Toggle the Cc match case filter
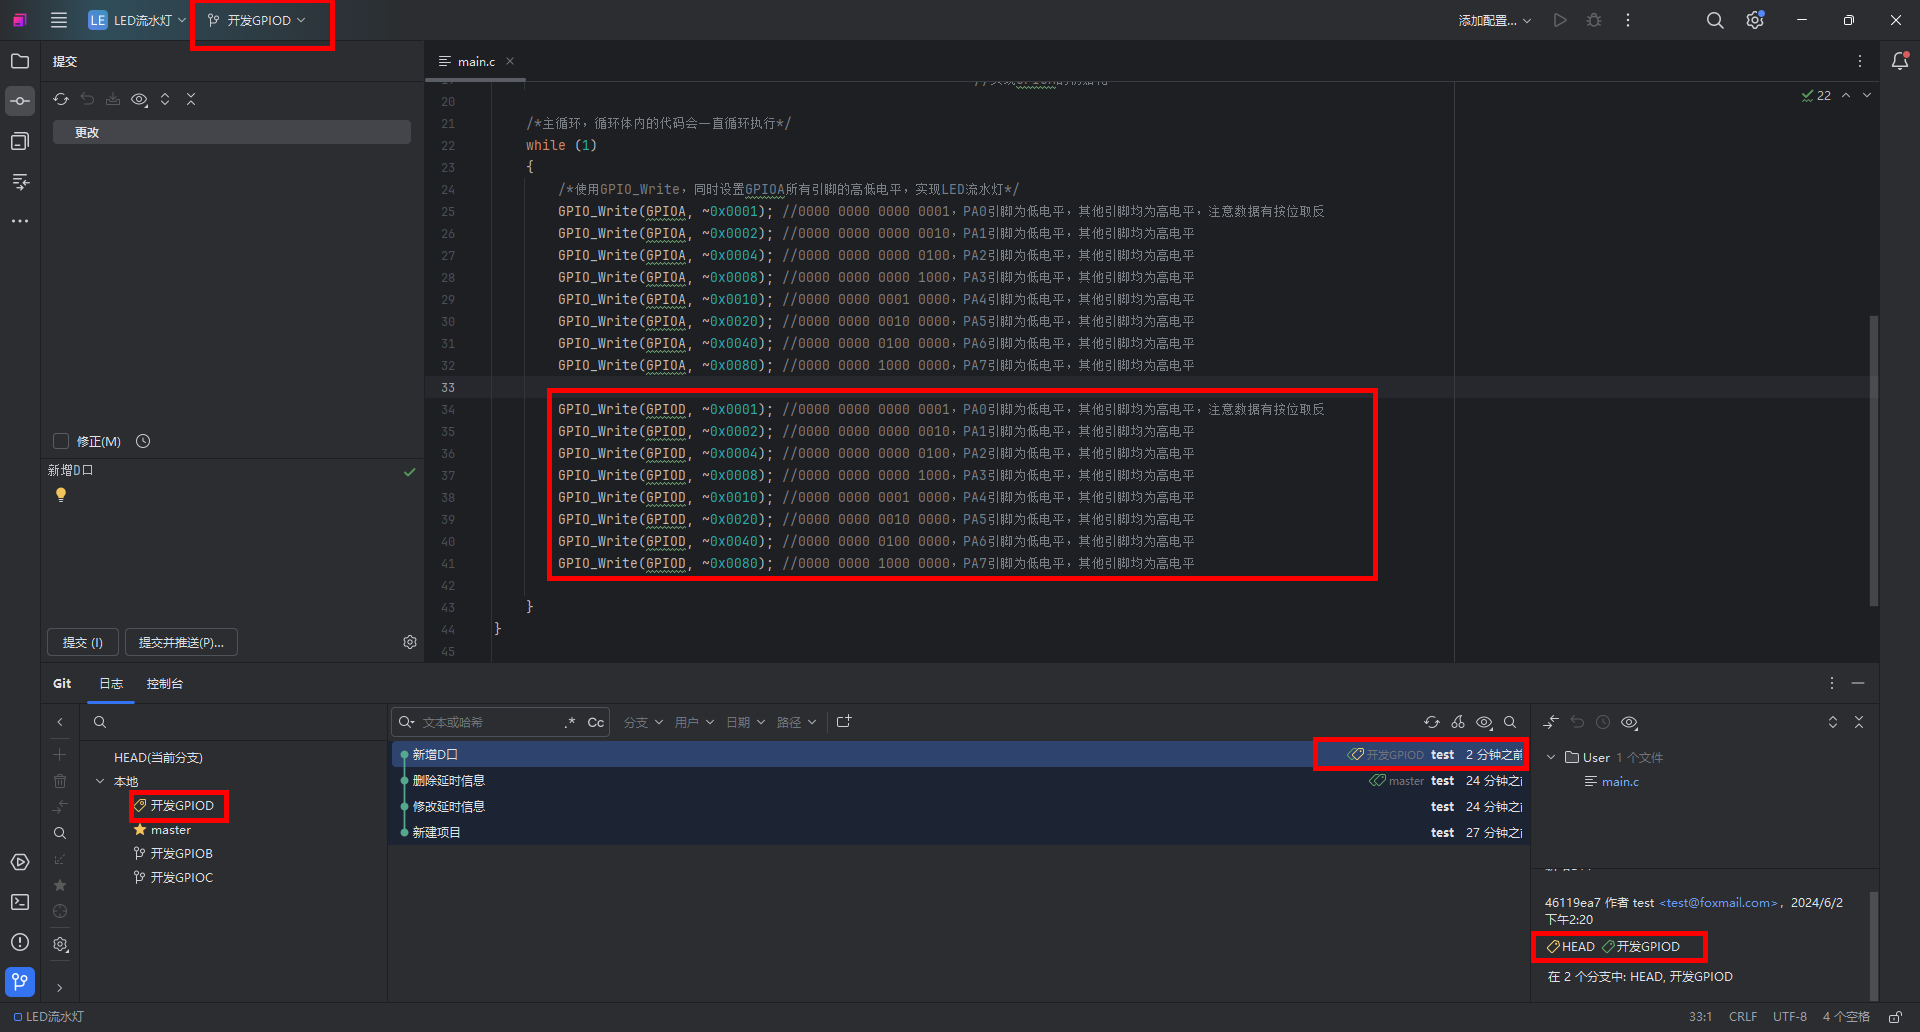 coord(595,722)
